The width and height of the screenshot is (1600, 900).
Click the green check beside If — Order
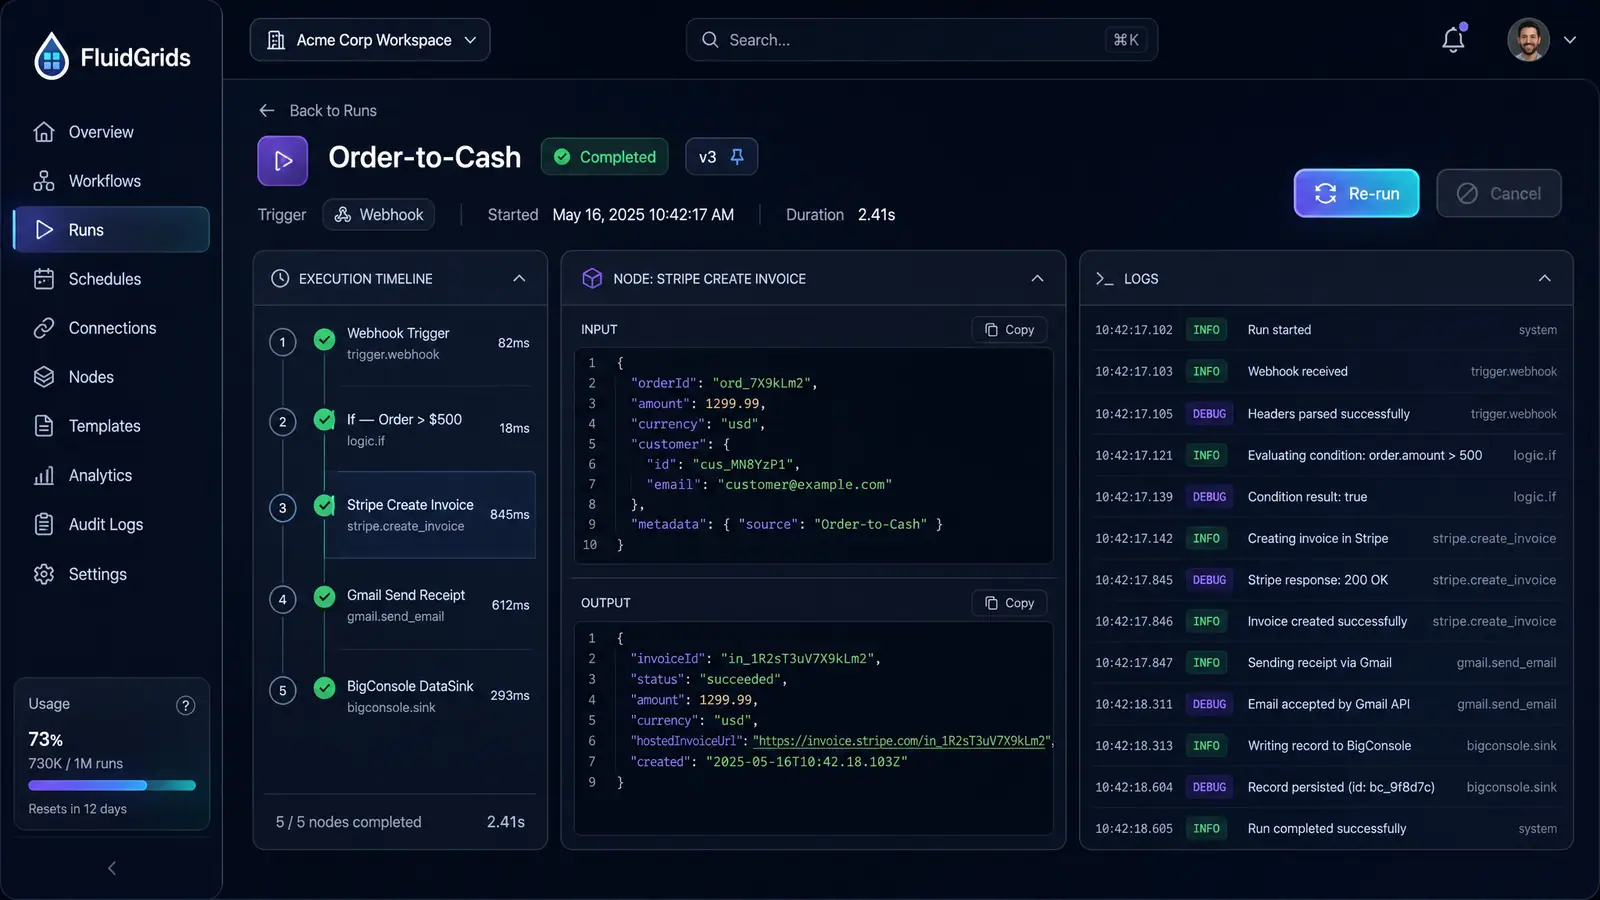[324, 420]
